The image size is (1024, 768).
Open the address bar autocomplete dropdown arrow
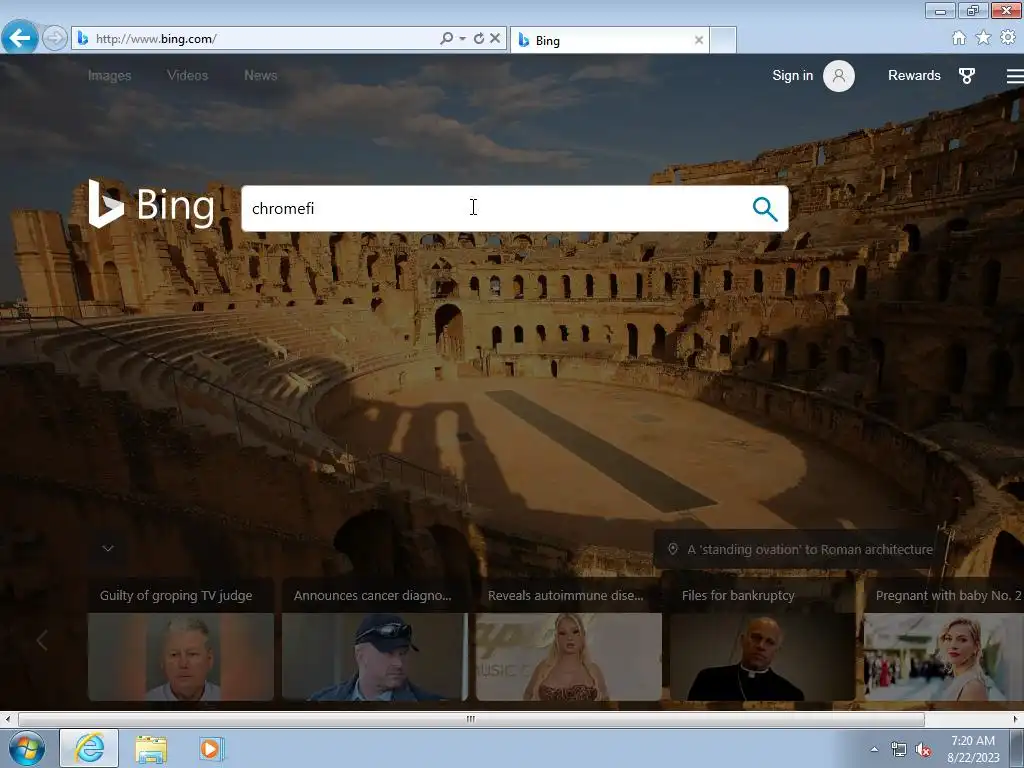(462, 39)
